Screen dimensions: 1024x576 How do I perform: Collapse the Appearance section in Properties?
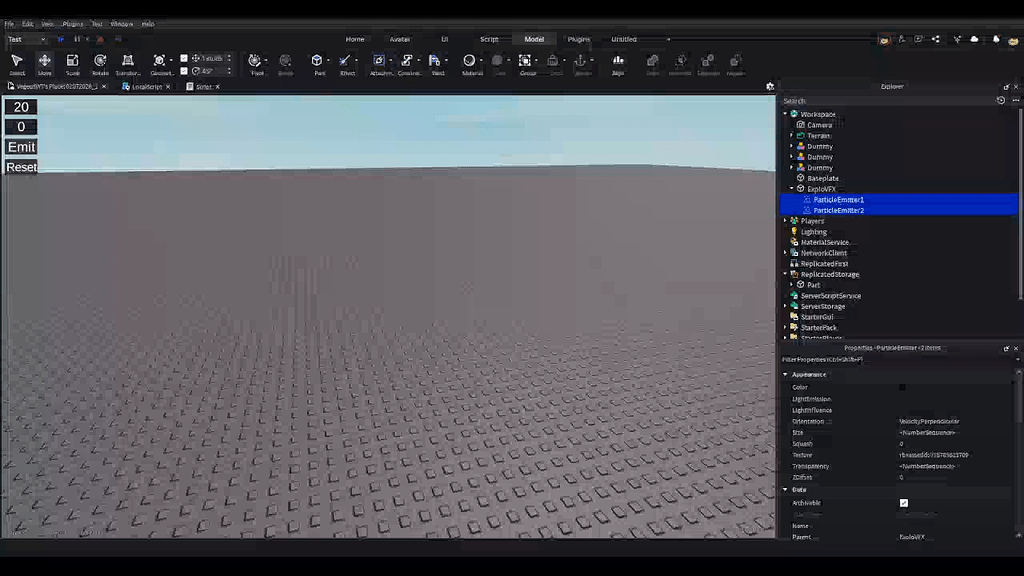[x=786, y=374]
